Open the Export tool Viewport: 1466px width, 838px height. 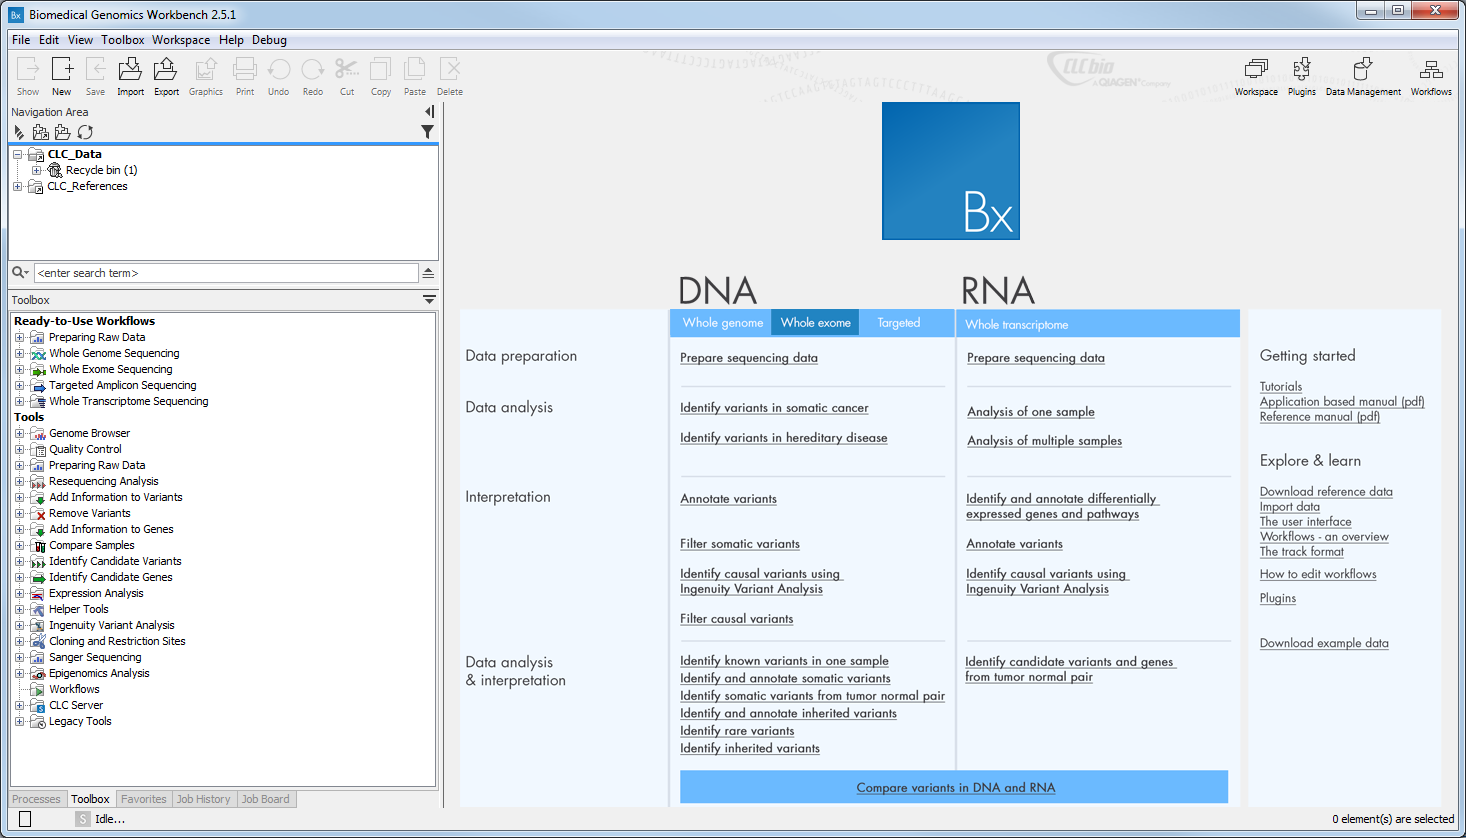click(166, 76)
